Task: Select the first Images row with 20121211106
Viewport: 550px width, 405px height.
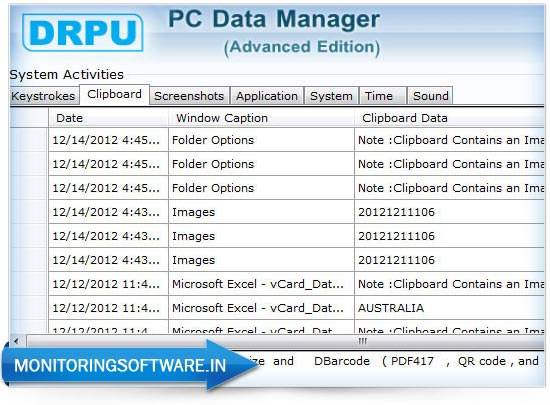Action: point(296,212)
